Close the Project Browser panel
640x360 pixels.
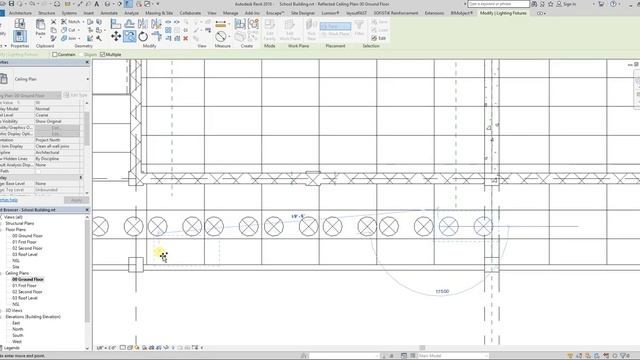(x=87, y=210)
